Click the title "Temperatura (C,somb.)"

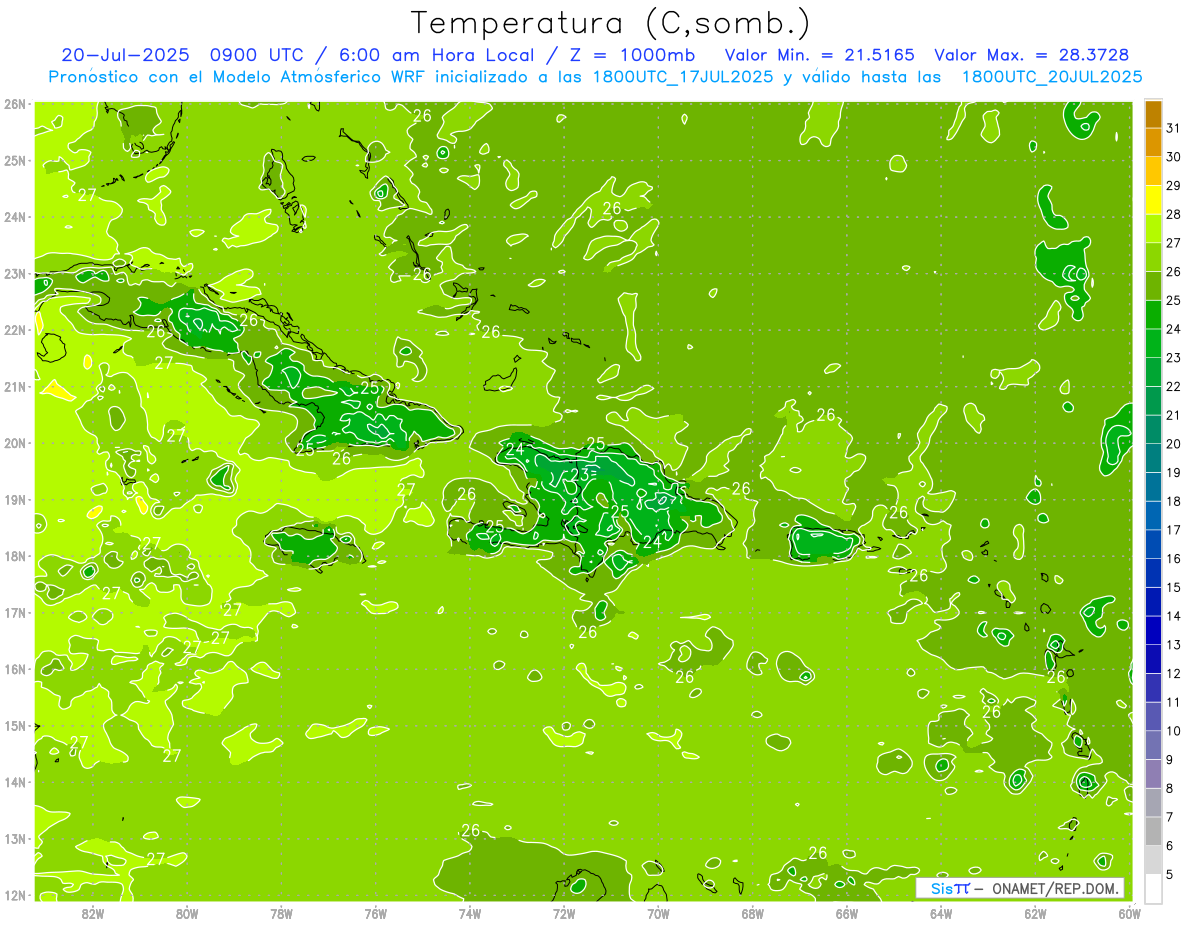pos(611,23)
